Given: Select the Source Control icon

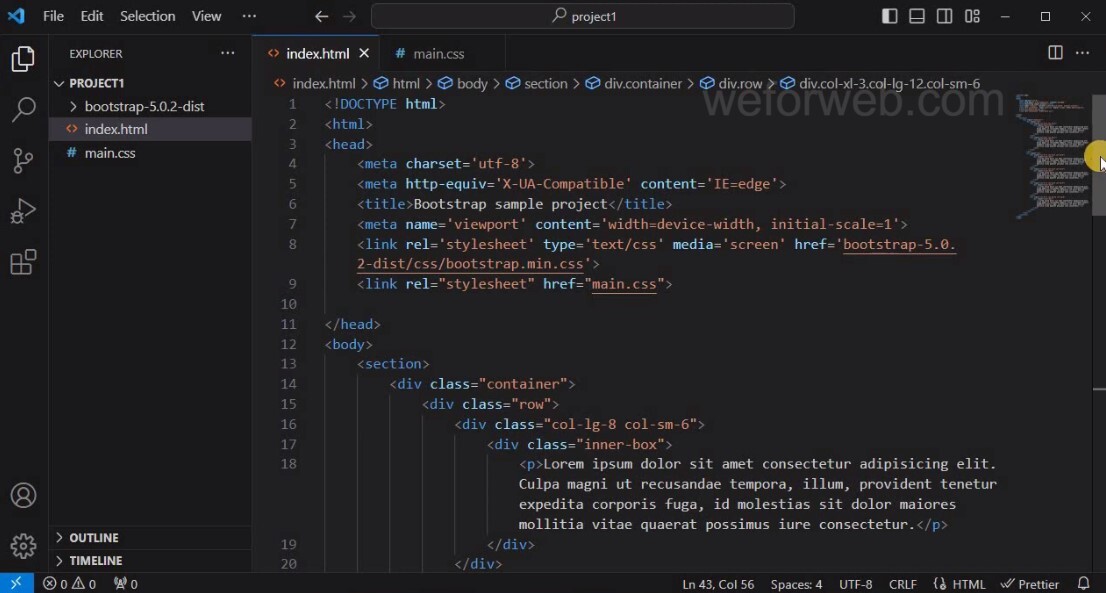Looking at the screenshot, I should [x=23, y=161].
